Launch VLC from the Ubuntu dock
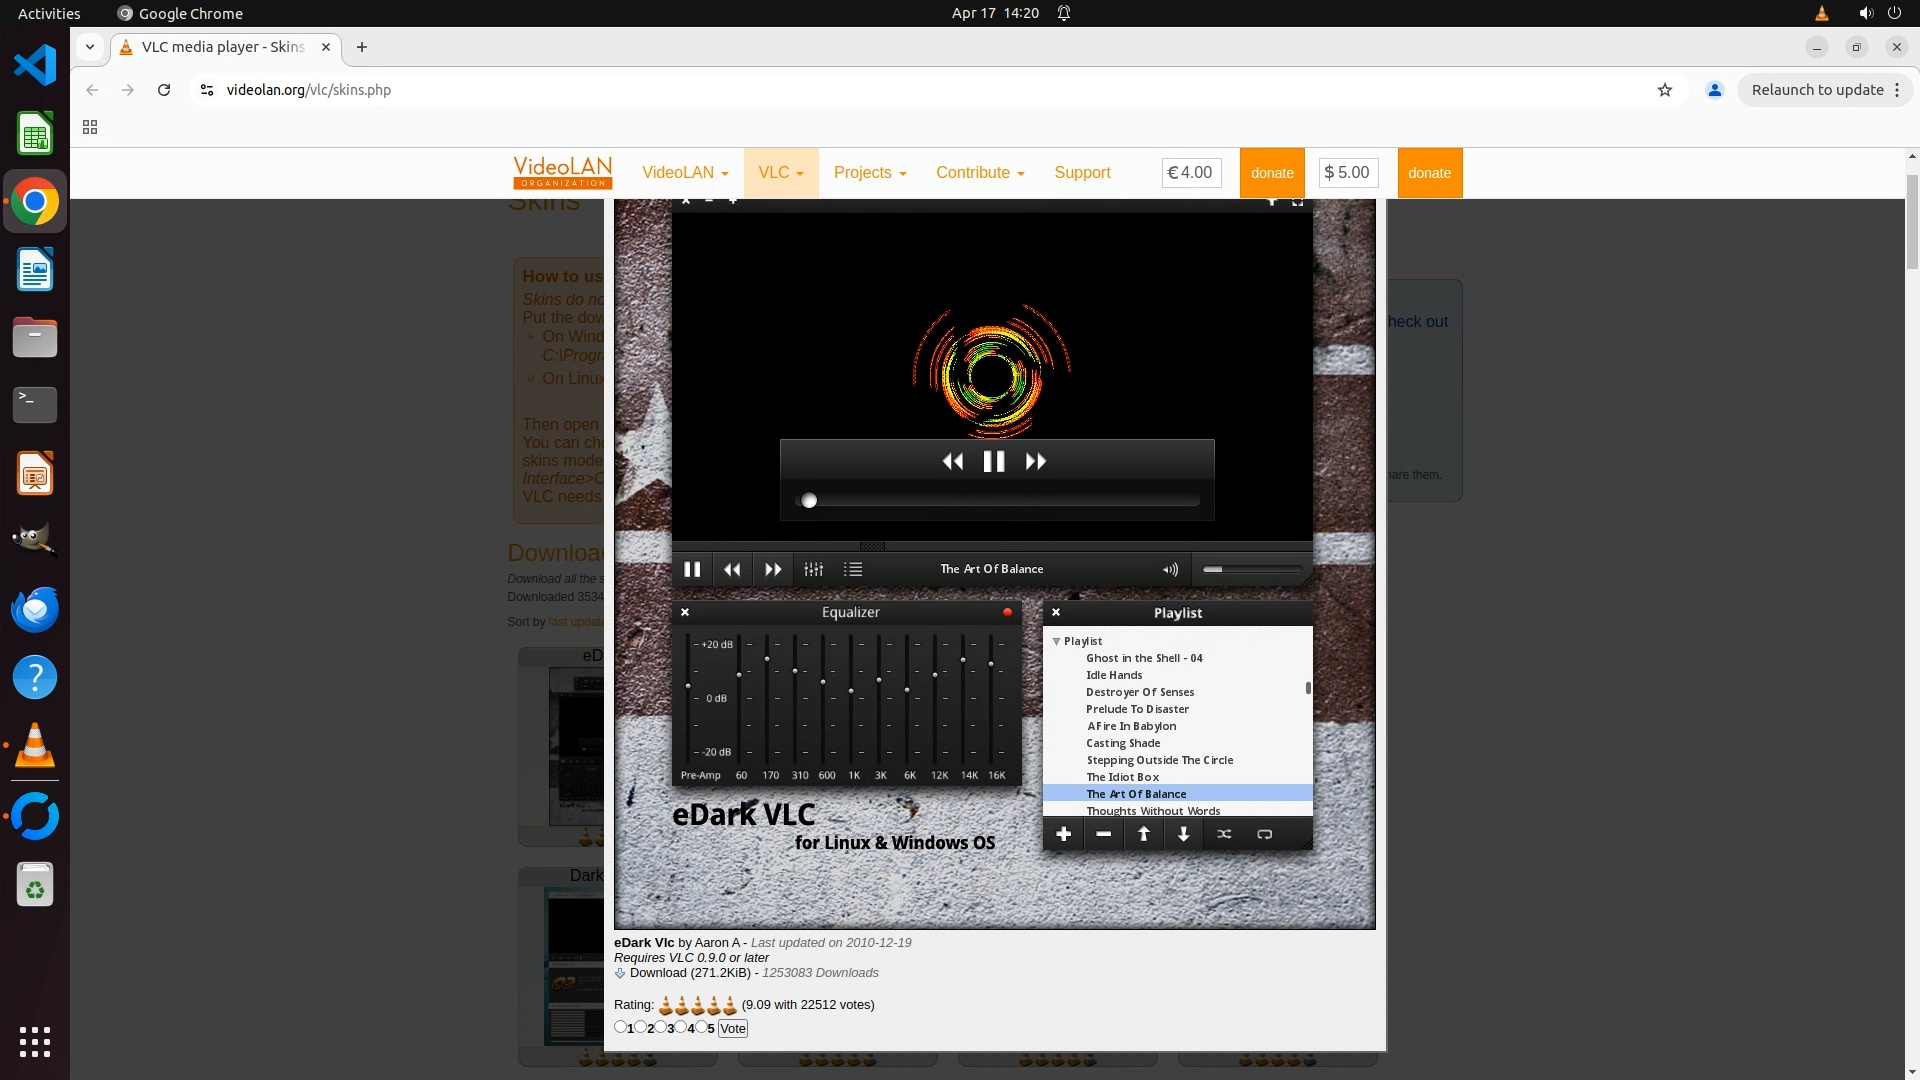The height and width of the screenshot is (1080, 1920). click(x=35, y=746)
